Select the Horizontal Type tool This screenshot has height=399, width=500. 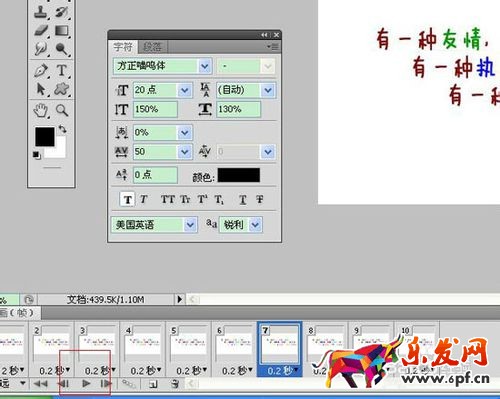coord(62,70)
